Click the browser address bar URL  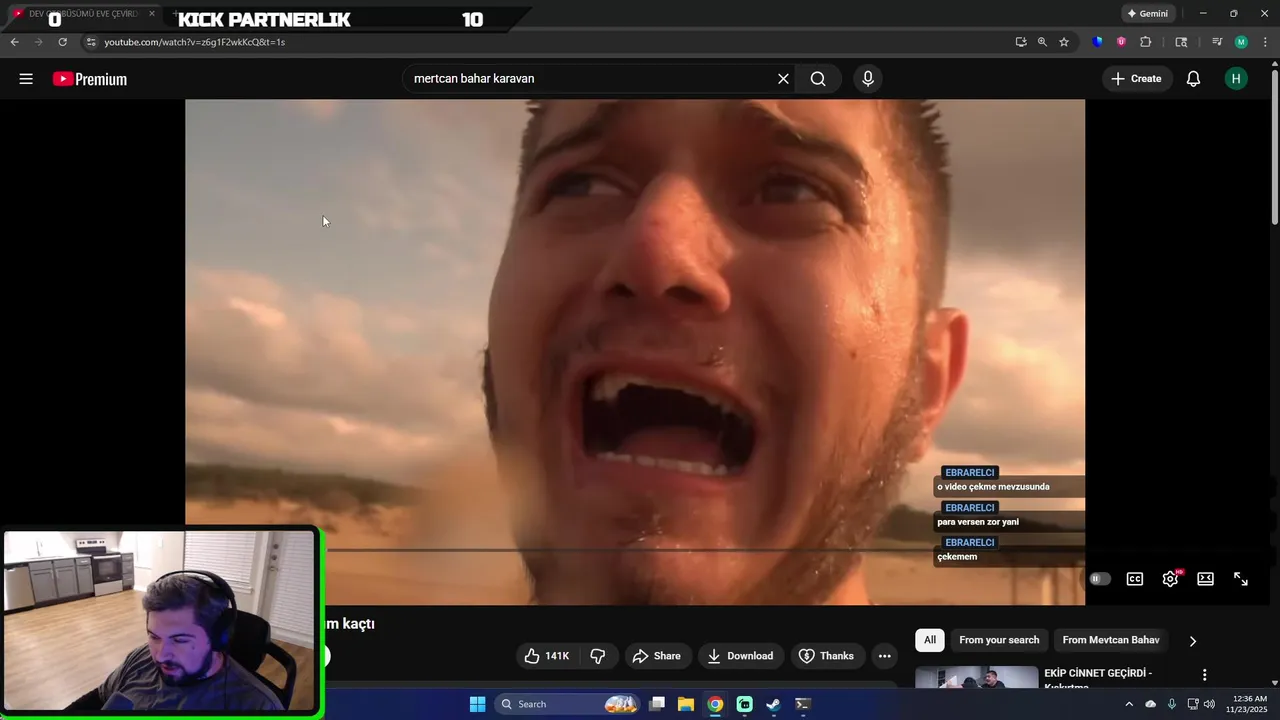pyautogui.click(x=195, y=42)
